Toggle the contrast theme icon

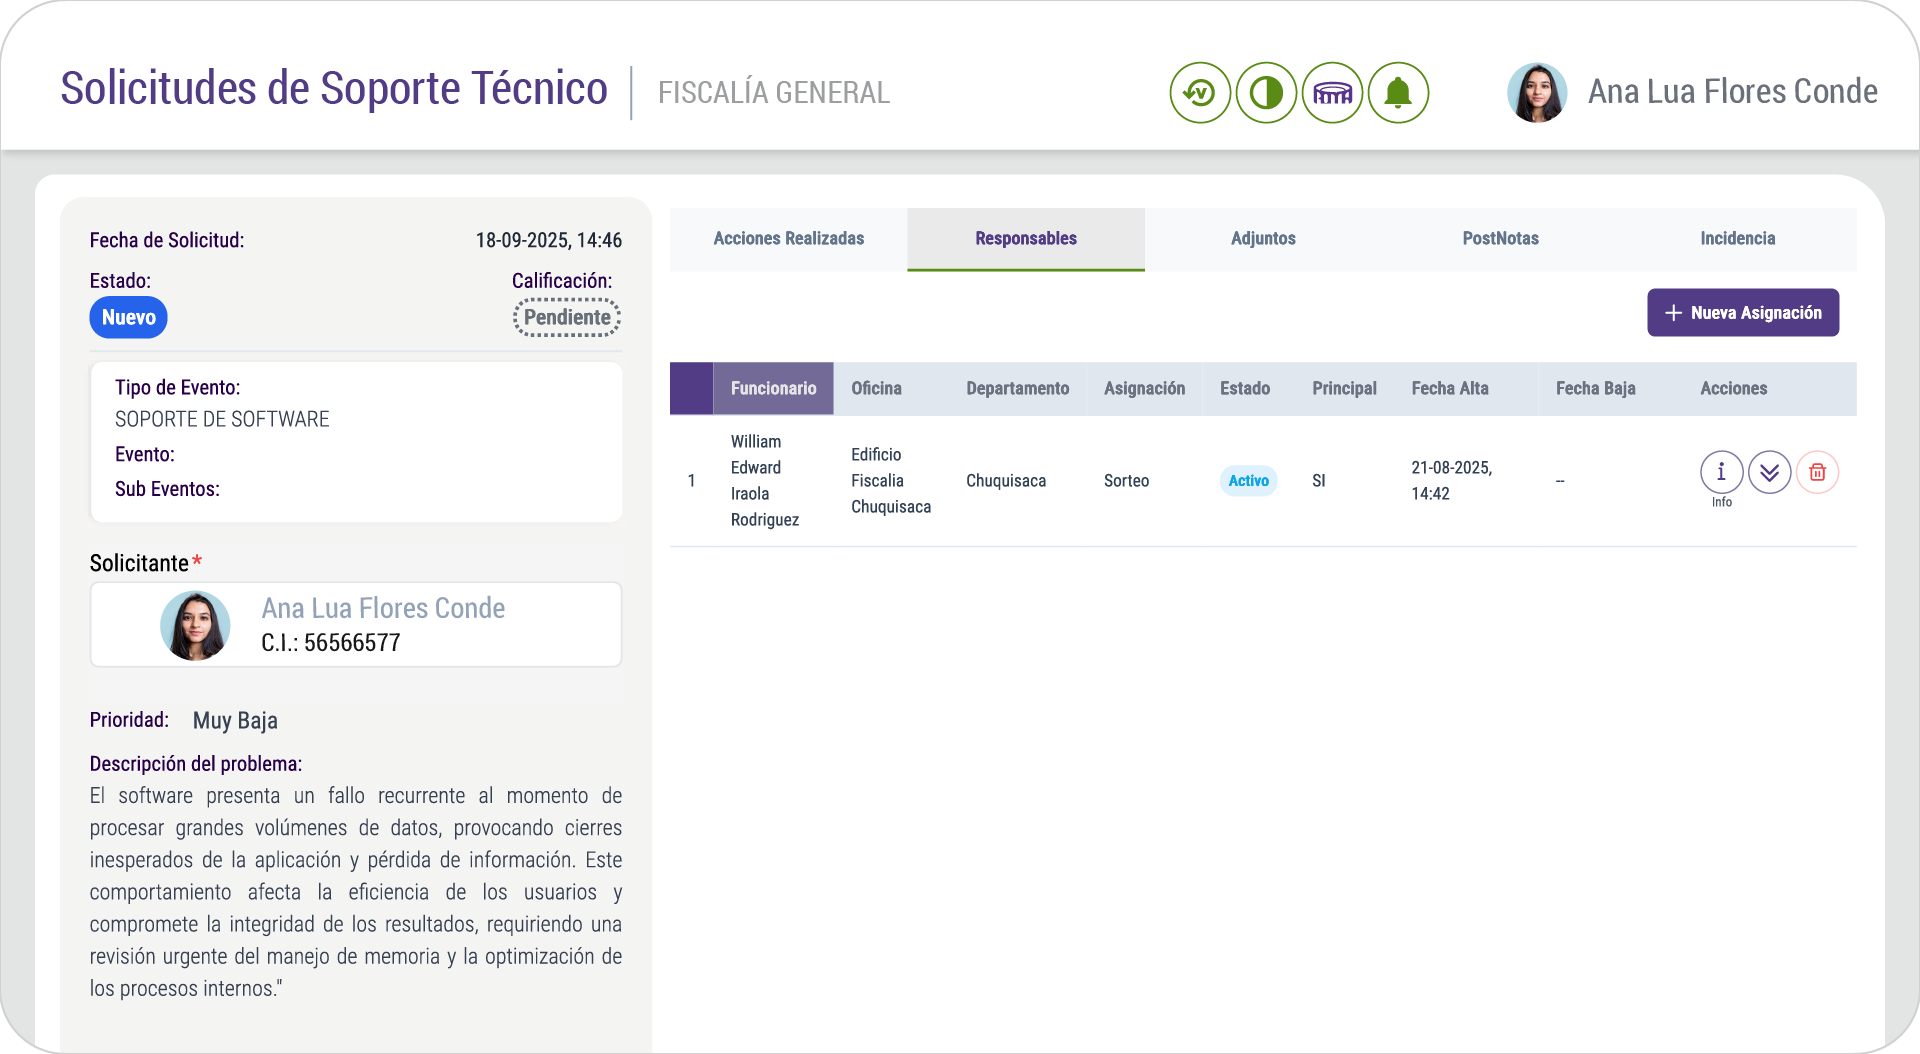click(x=1266, y=93)
